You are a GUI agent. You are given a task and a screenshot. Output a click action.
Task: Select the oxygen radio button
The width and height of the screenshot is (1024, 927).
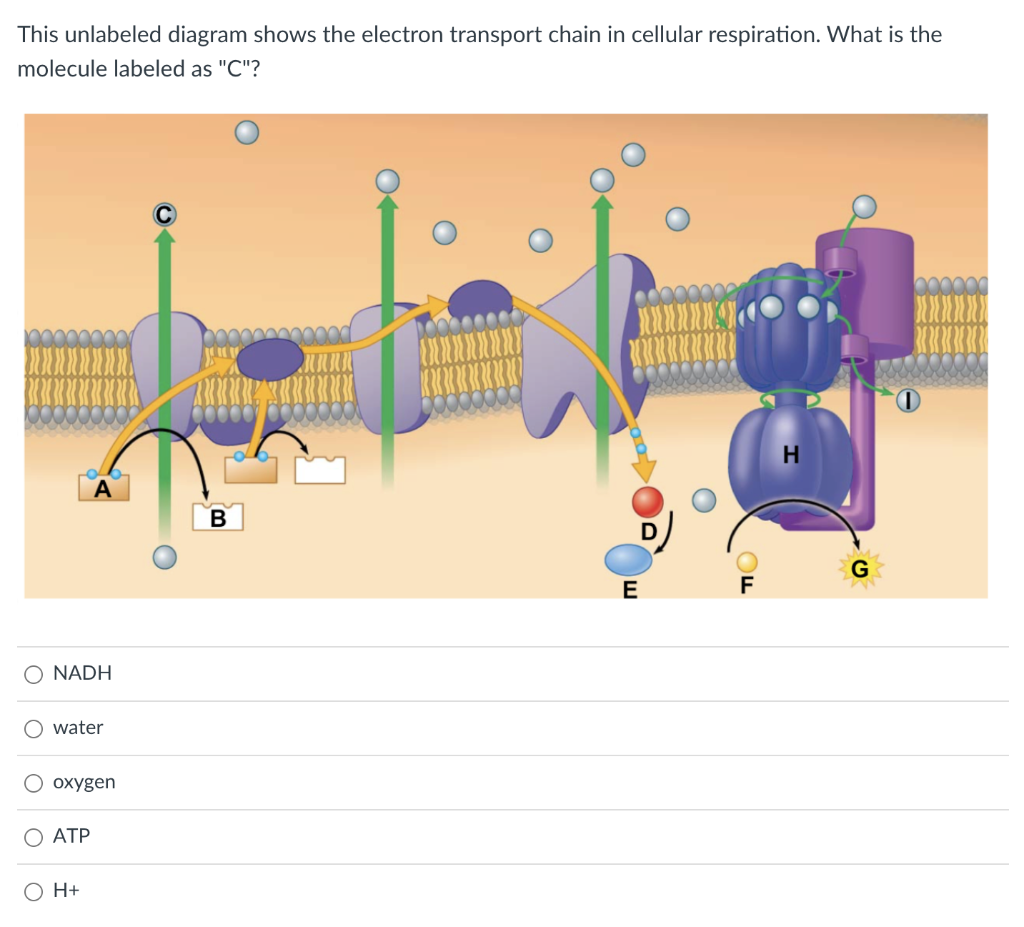(33, 783)
